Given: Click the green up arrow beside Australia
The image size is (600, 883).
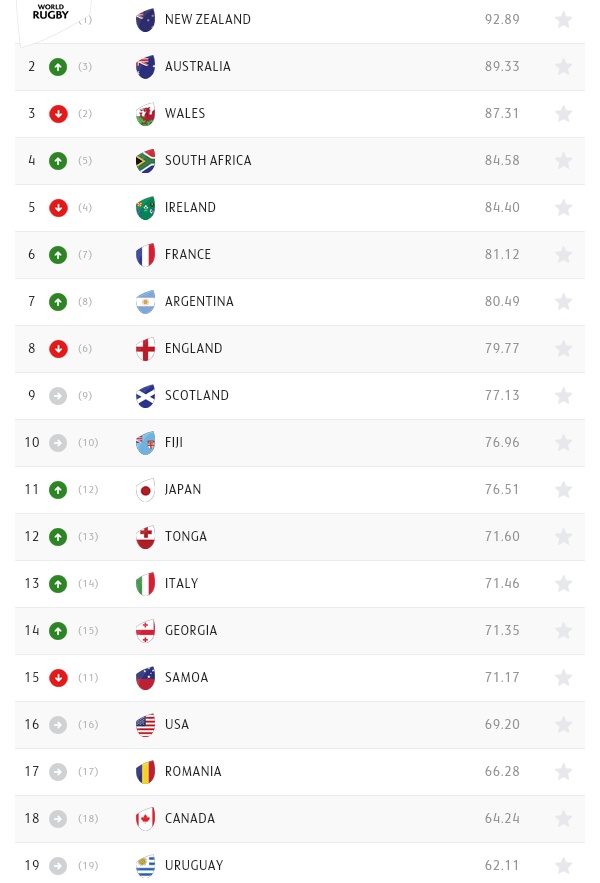Looking at the screenshot, I should [58, 67].
